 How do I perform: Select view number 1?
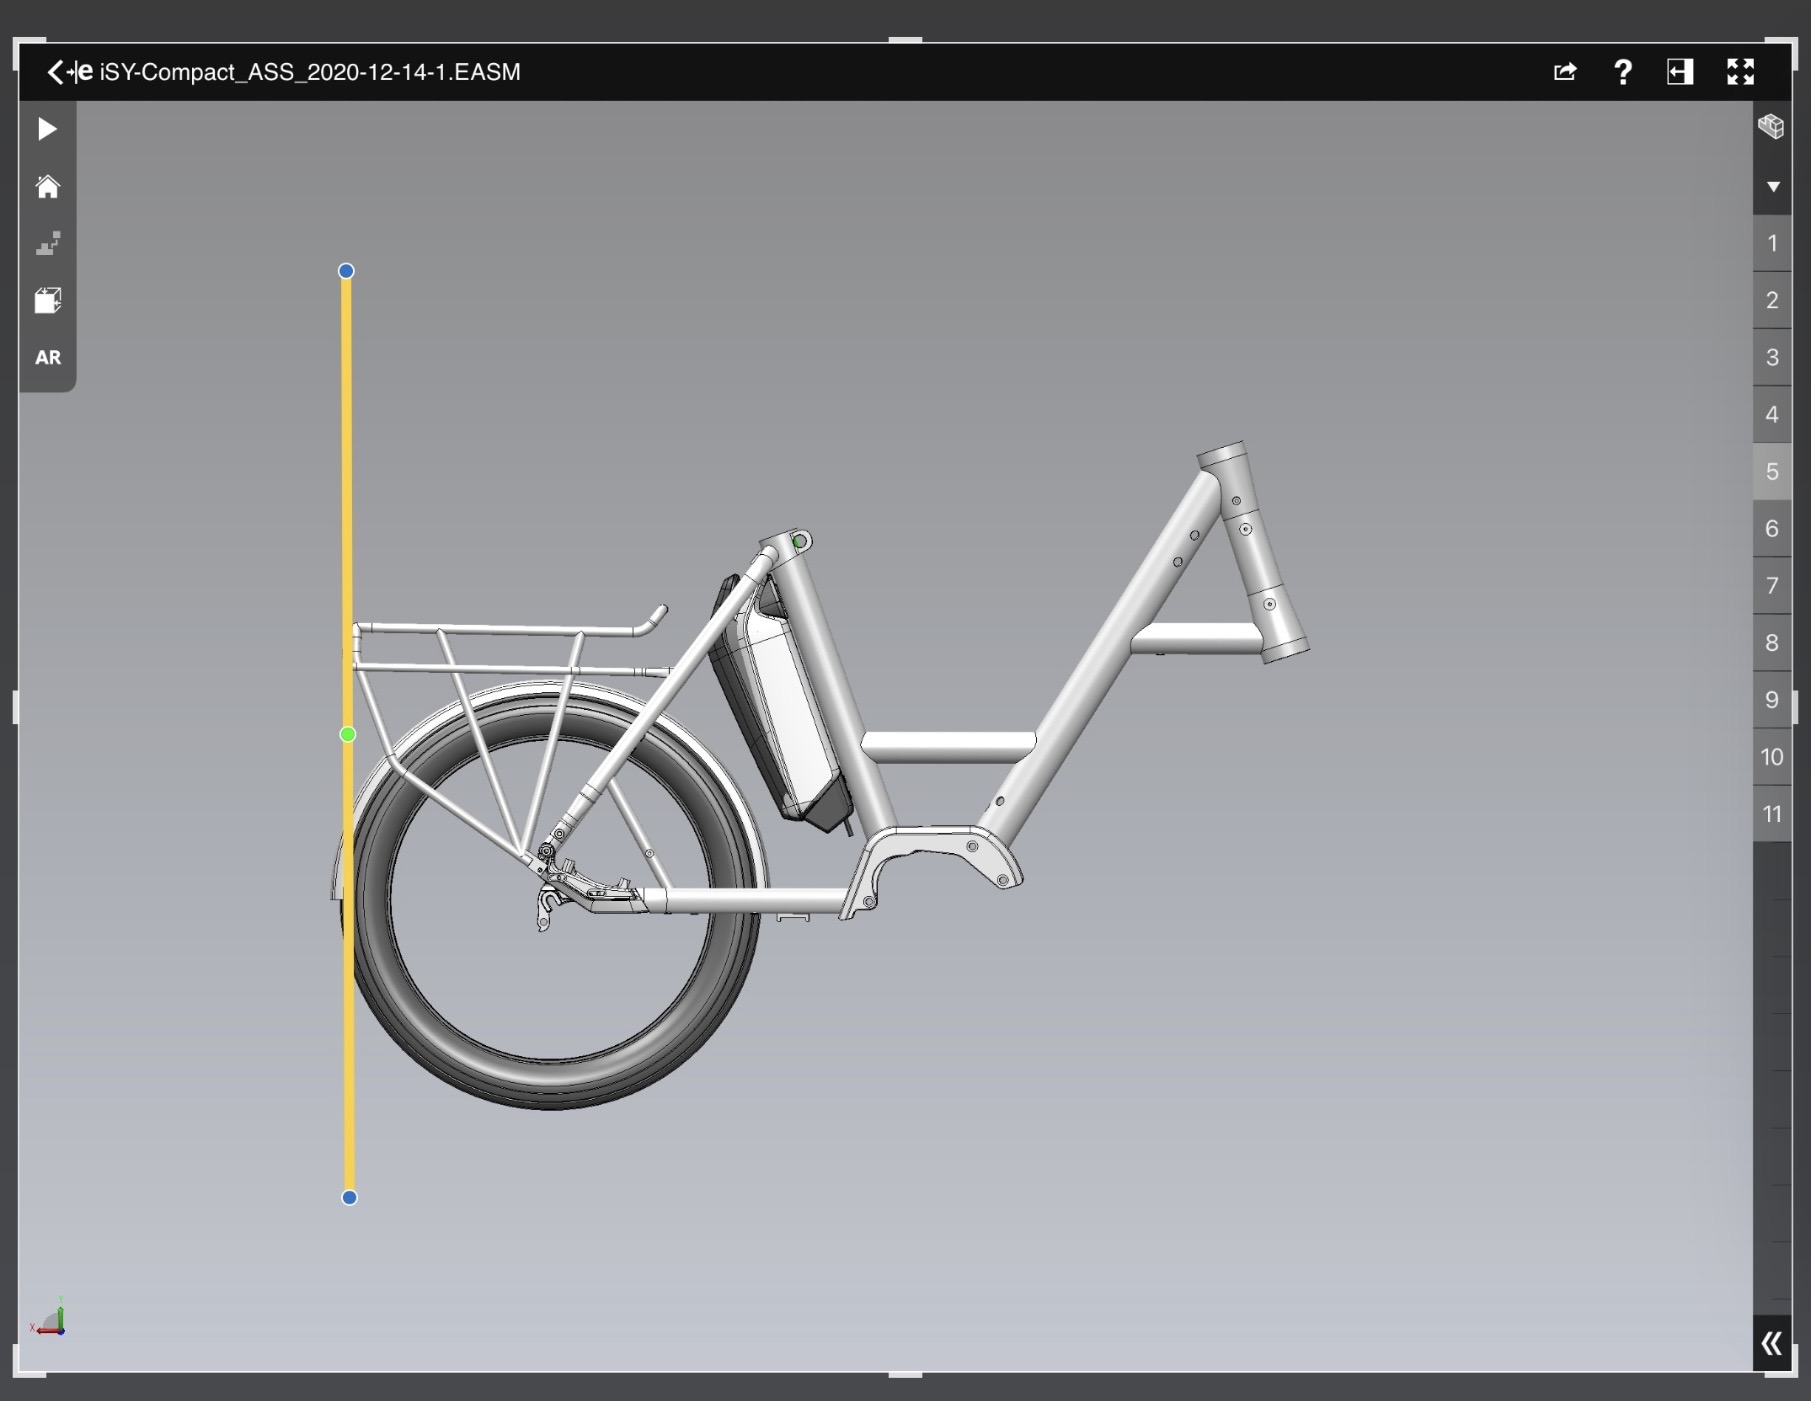tap(1772, 243)
